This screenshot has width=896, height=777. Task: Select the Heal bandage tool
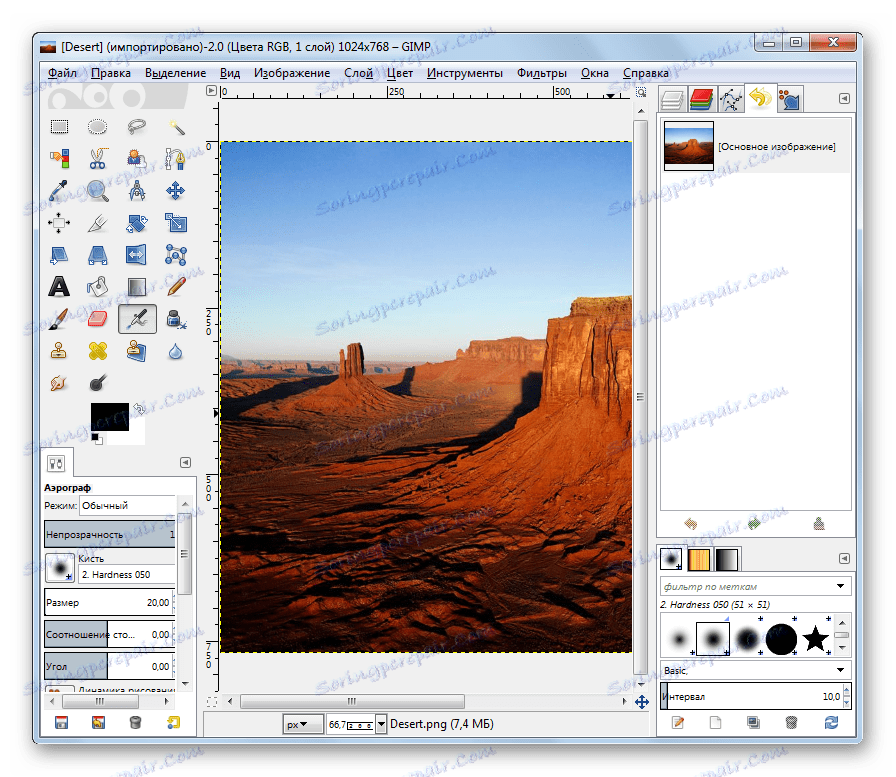(98, 351)
